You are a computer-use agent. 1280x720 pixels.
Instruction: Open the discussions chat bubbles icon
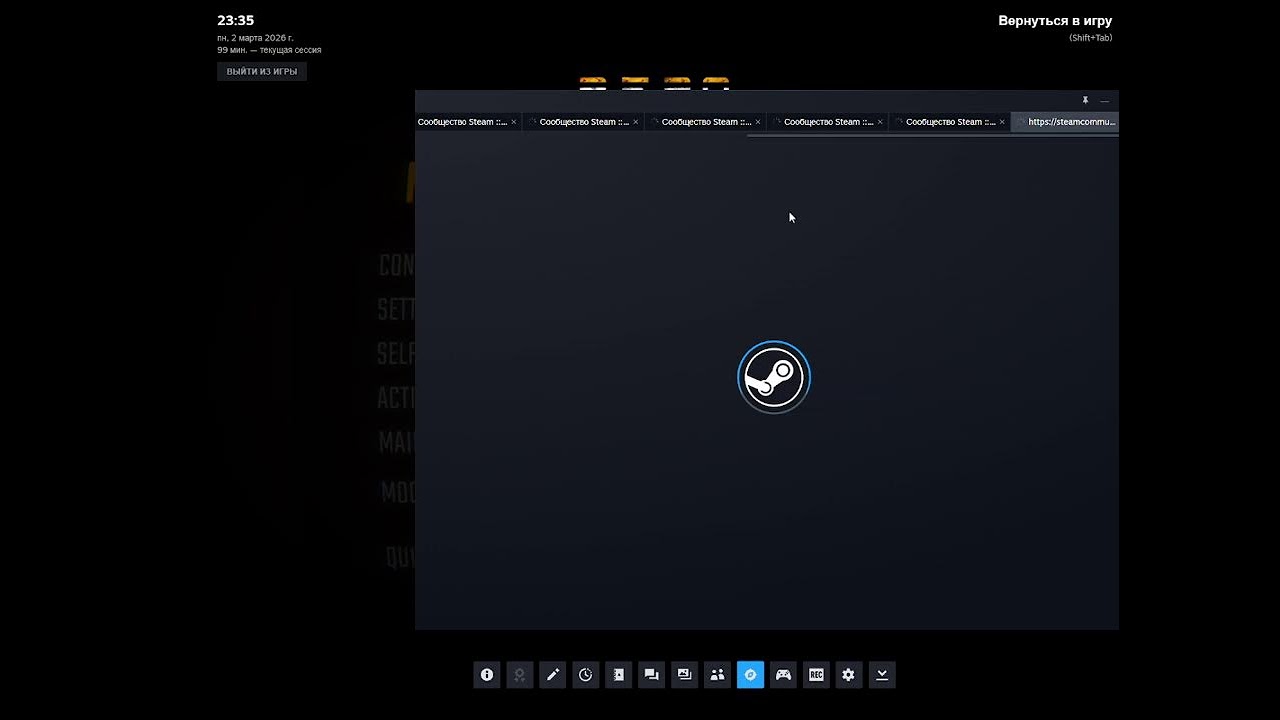(x=652, y=675)
